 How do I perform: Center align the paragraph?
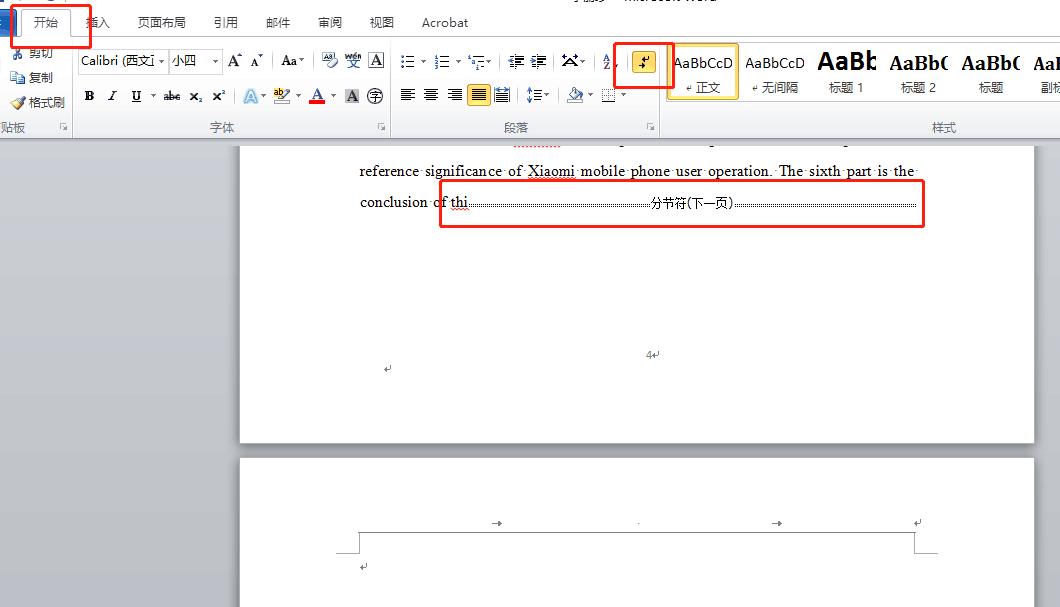coord(431,95)
